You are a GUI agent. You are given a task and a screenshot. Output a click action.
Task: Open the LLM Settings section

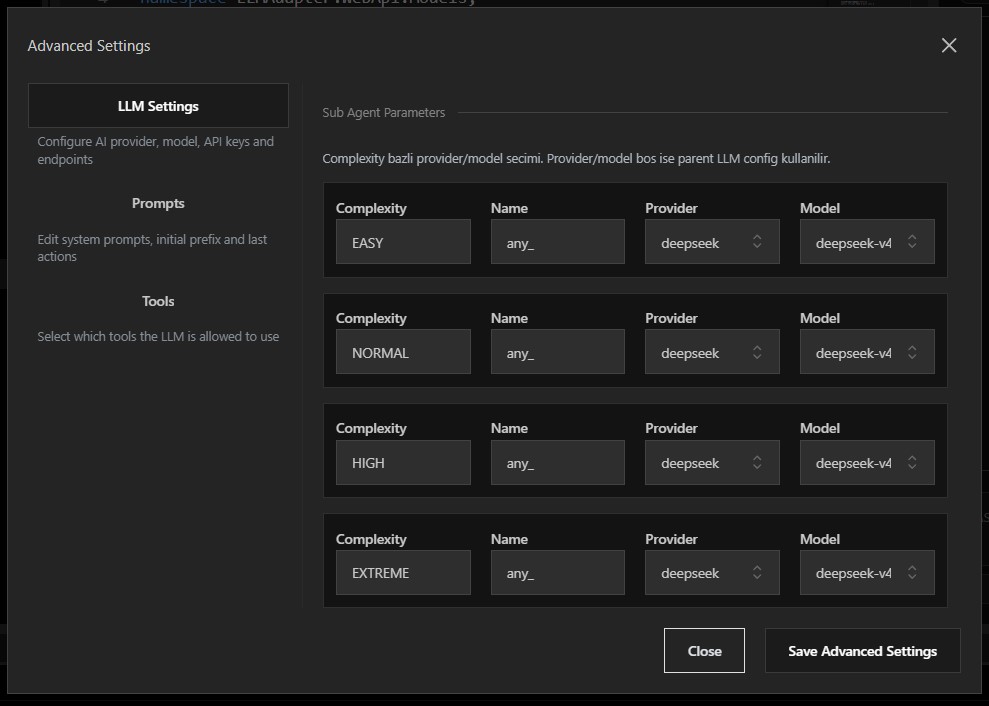(158, 106)
